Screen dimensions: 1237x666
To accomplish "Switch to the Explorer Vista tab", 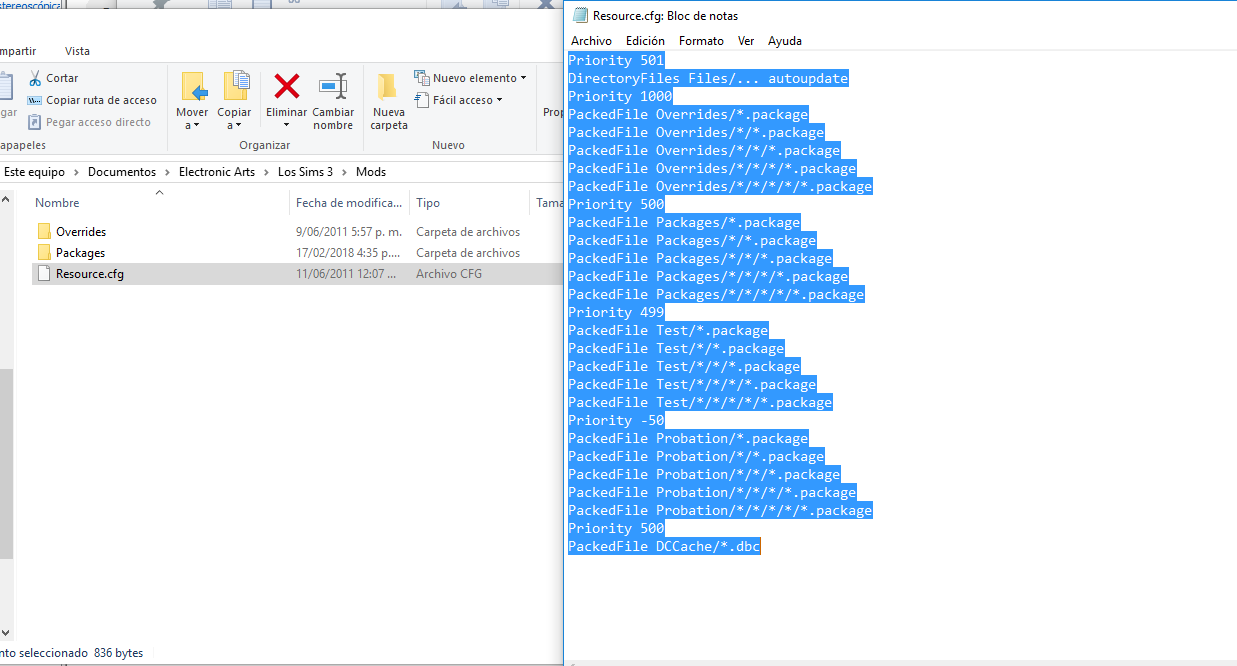I will [x=77, y=51].
